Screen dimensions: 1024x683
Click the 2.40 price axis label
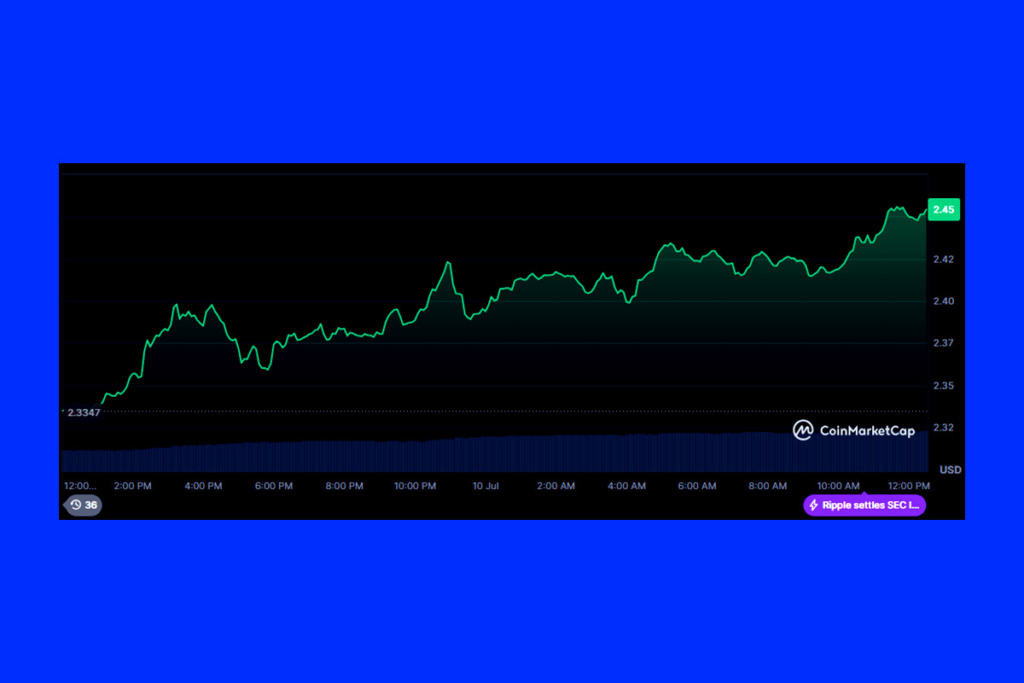coord(943,301)
